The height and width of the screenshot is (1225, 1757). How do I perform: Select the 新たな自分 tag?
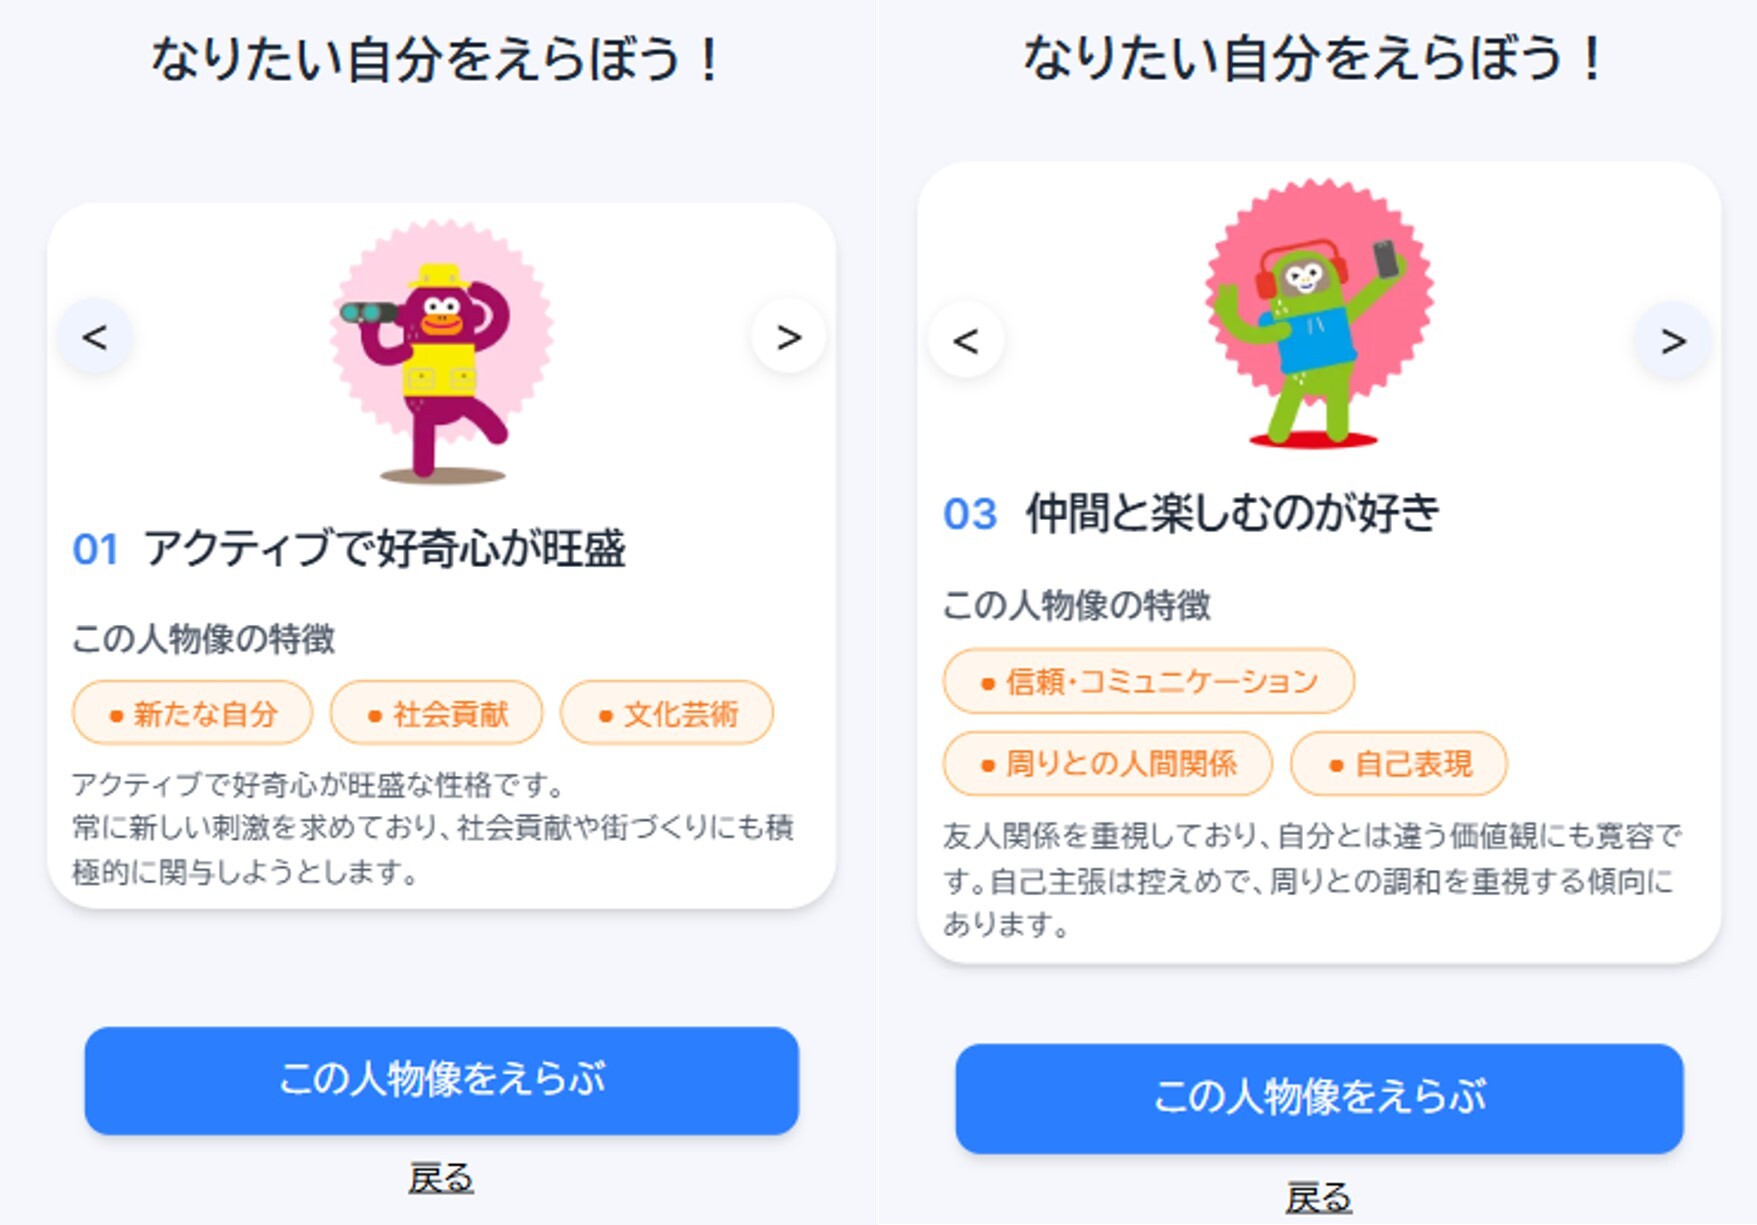click(192, 714)
